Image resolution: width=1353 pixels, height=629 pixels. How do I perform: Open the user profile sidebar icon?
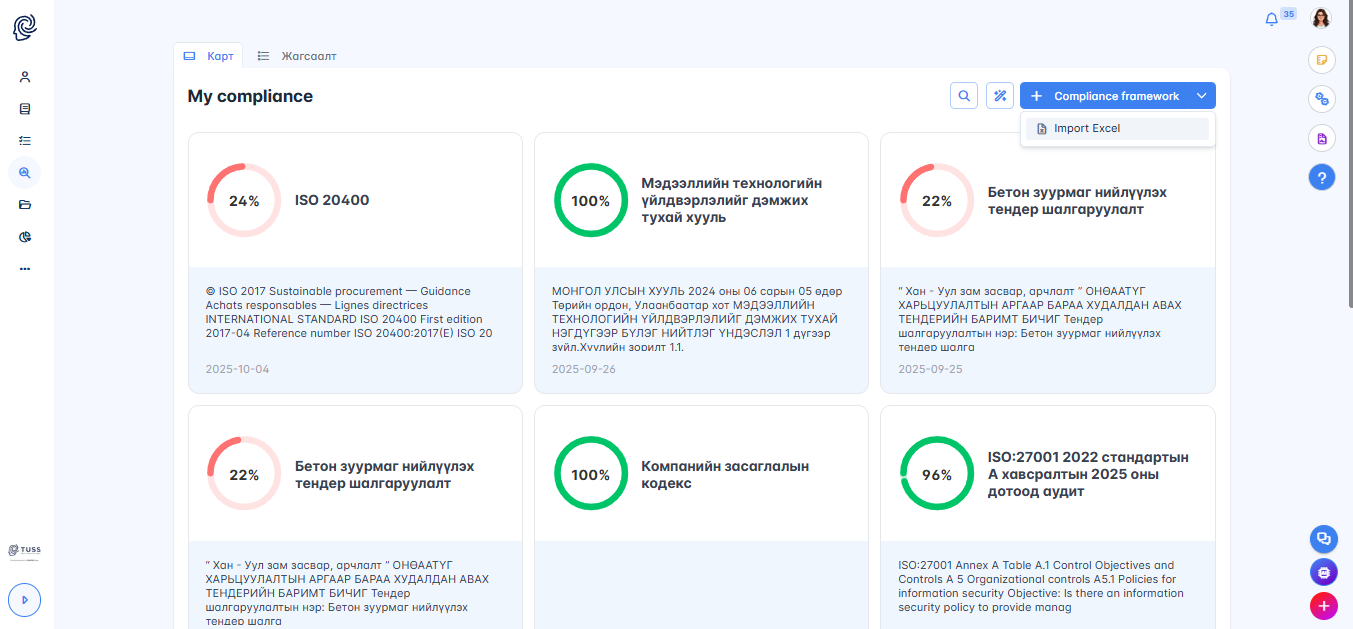click(x=25, y=77)
